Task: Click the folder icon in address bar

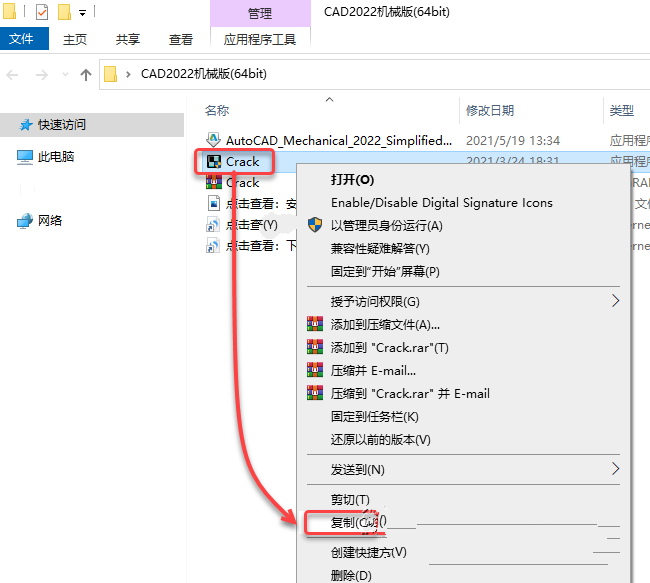Action: [x=110, y=74]
